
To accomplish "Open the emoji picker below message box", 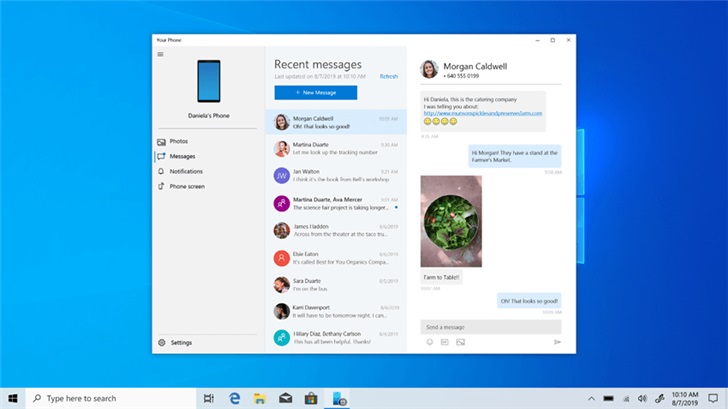I will tap(430, 342).
